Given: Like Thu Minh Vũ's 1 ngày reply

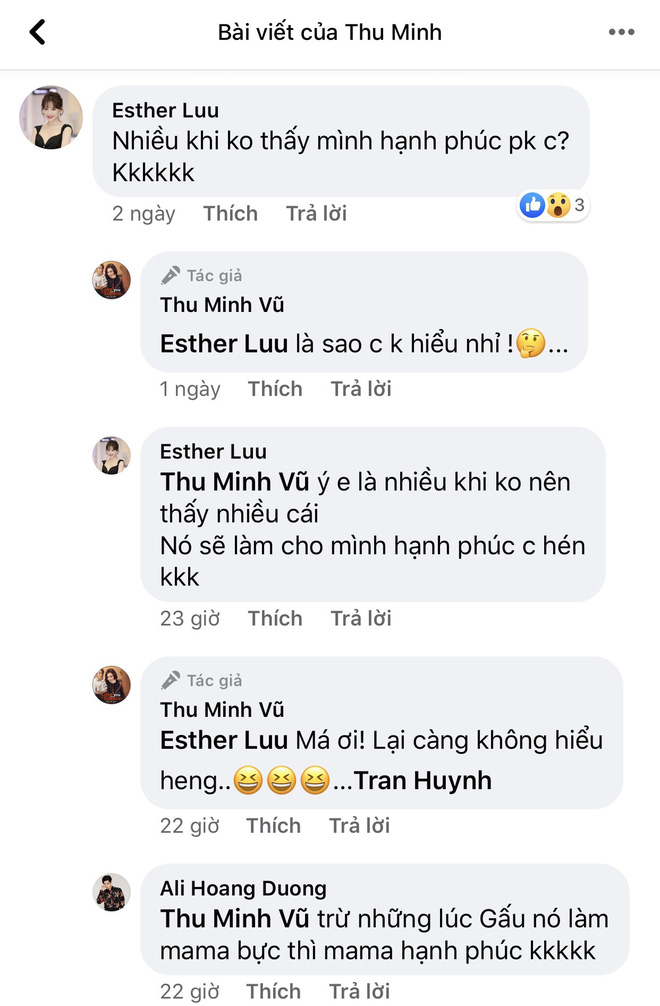Looking at the screenshot, I should (x=275, y=389).
